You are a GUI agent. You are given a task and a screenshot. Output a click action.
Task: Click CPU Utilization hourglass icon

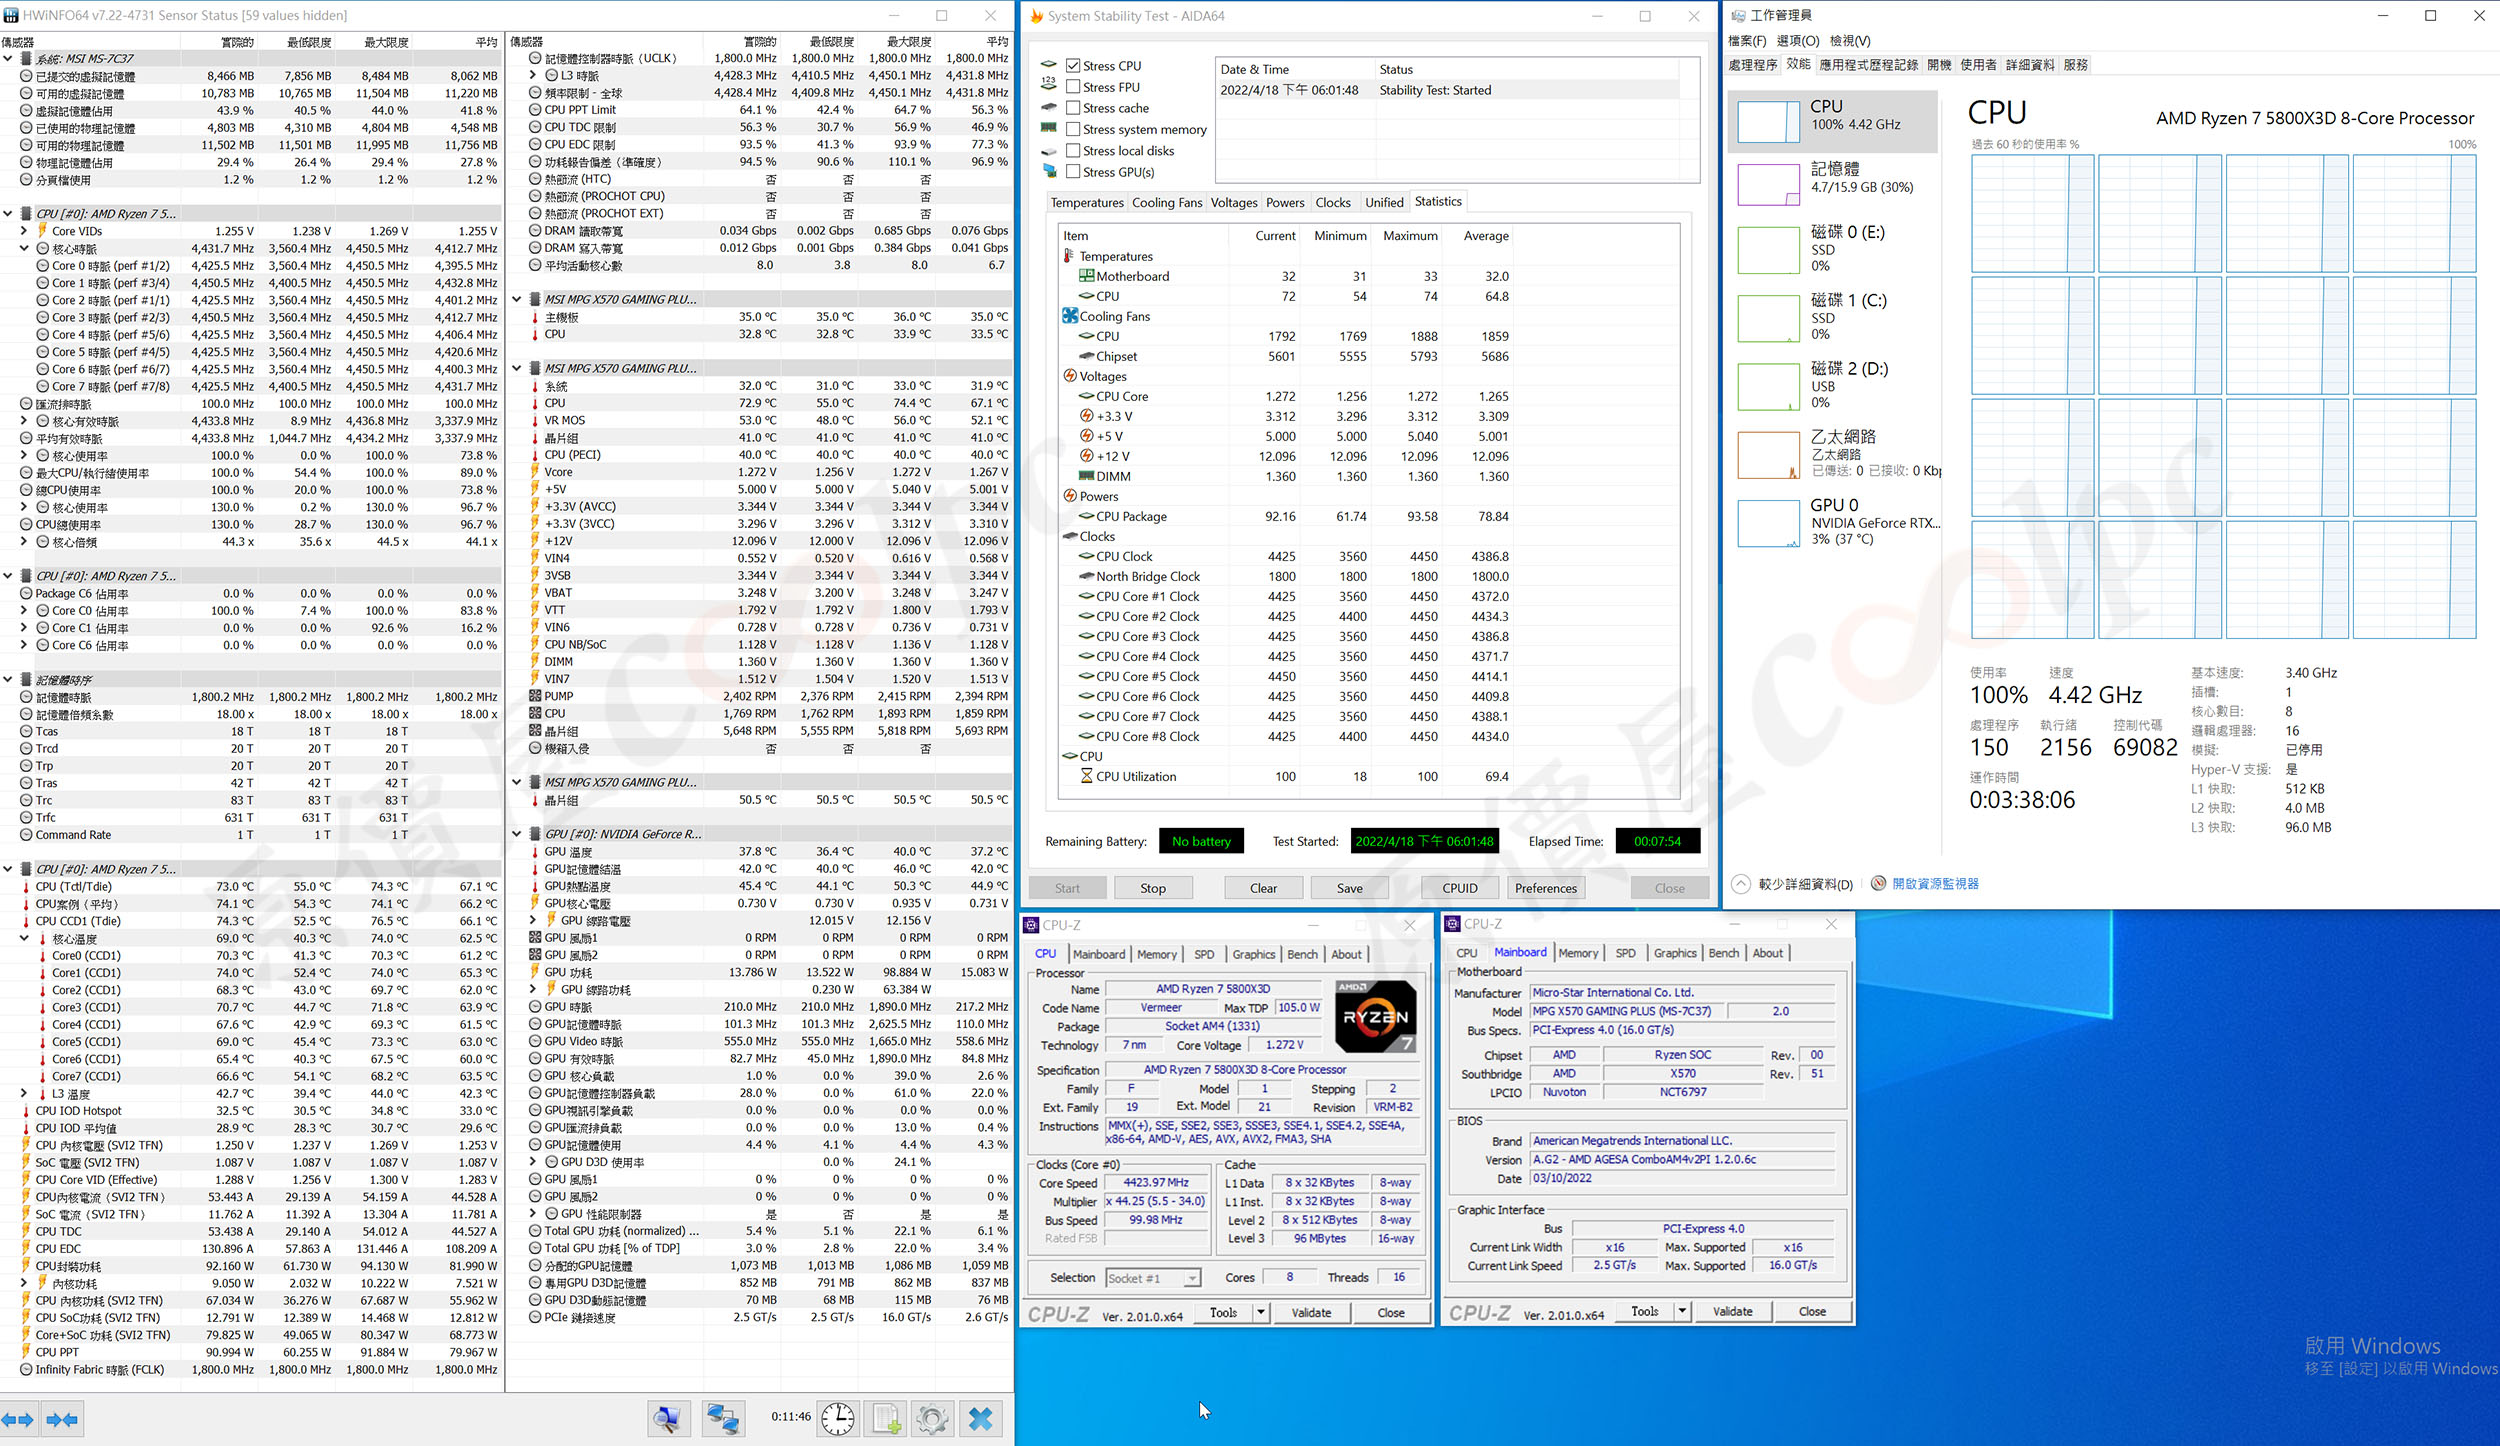[1086, 776]
